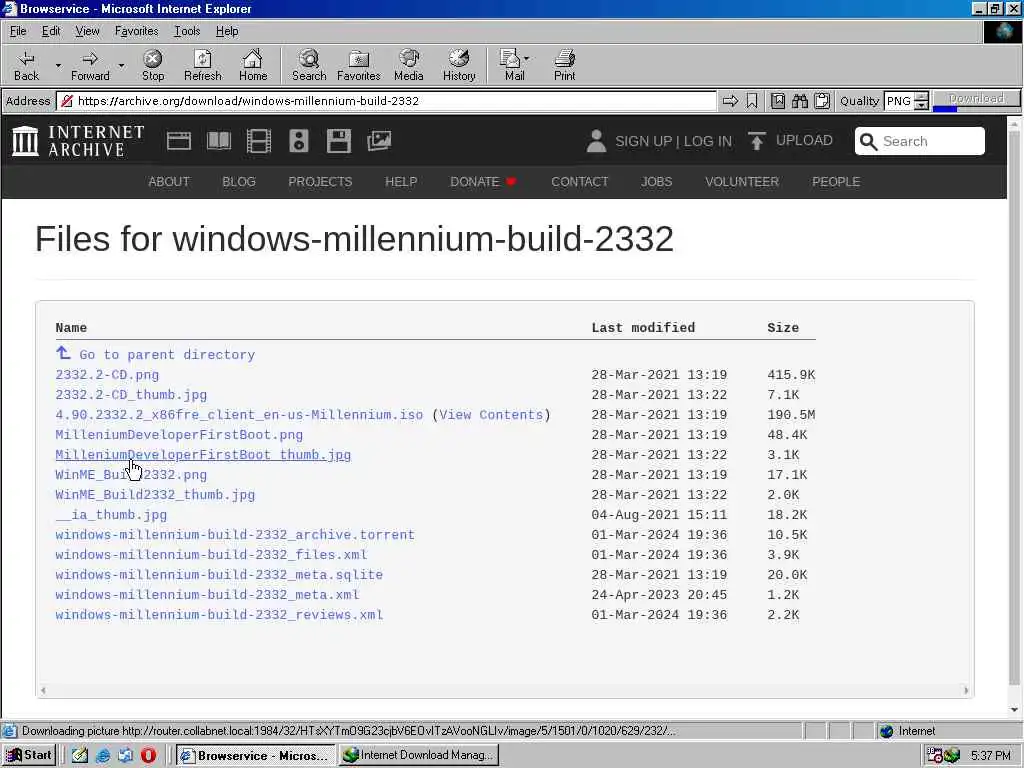Open the Tools menu
The image size is (1024, 768).
[187, 31]
